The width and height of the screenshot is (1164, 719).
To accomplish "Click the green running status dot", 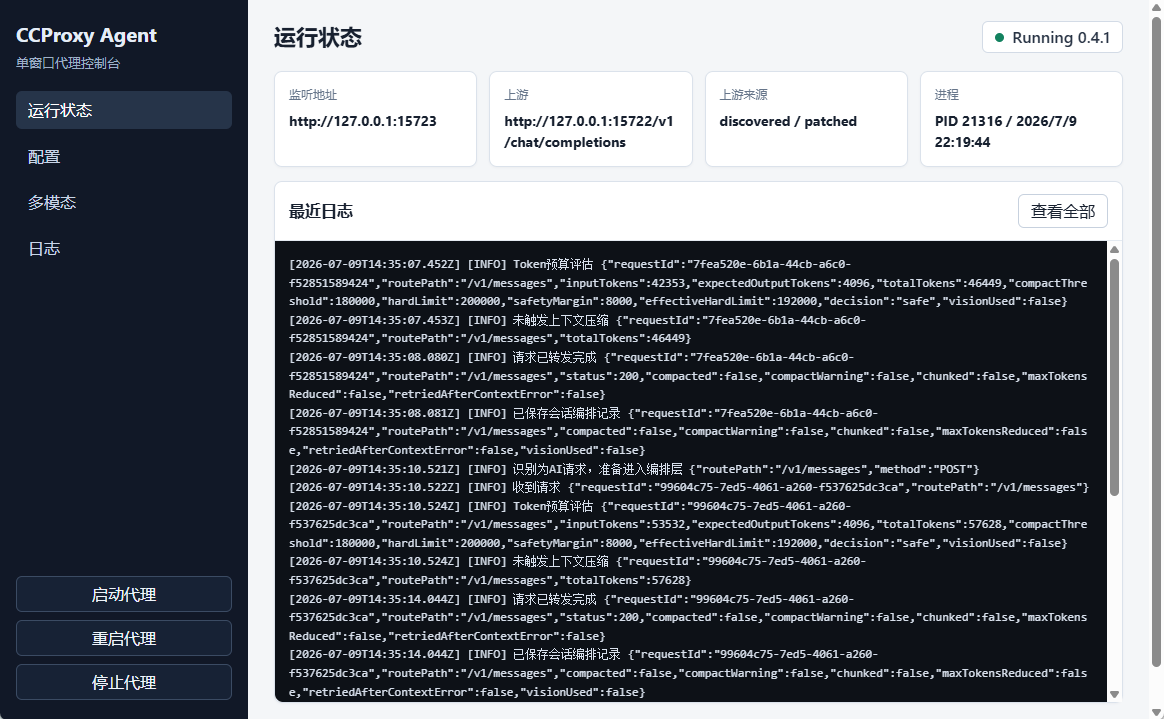I will (999, 38).
